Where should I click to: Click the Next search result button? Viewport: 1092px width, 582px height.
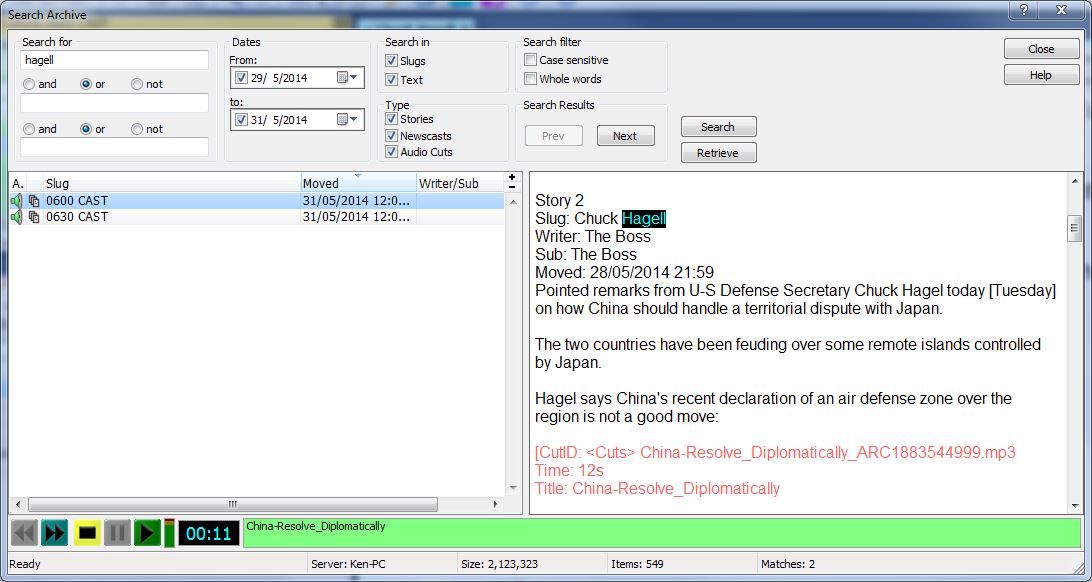coord(625,136)
